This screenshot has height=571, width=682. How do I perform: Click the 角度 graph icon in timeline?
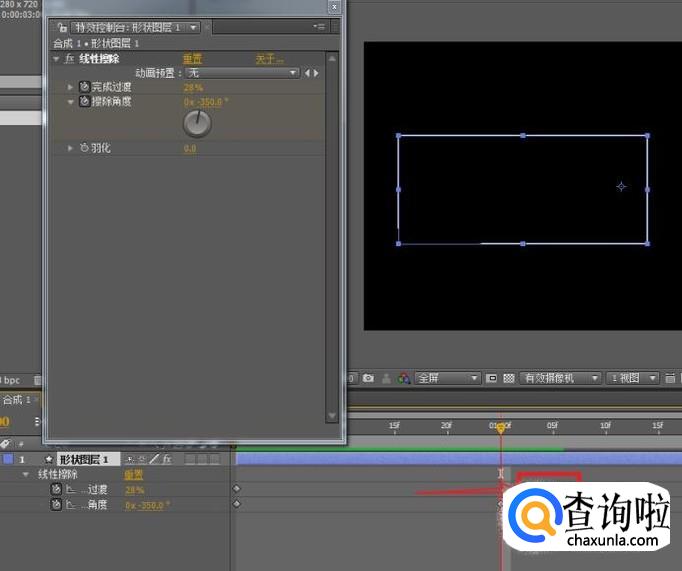(x=70, y=505)
